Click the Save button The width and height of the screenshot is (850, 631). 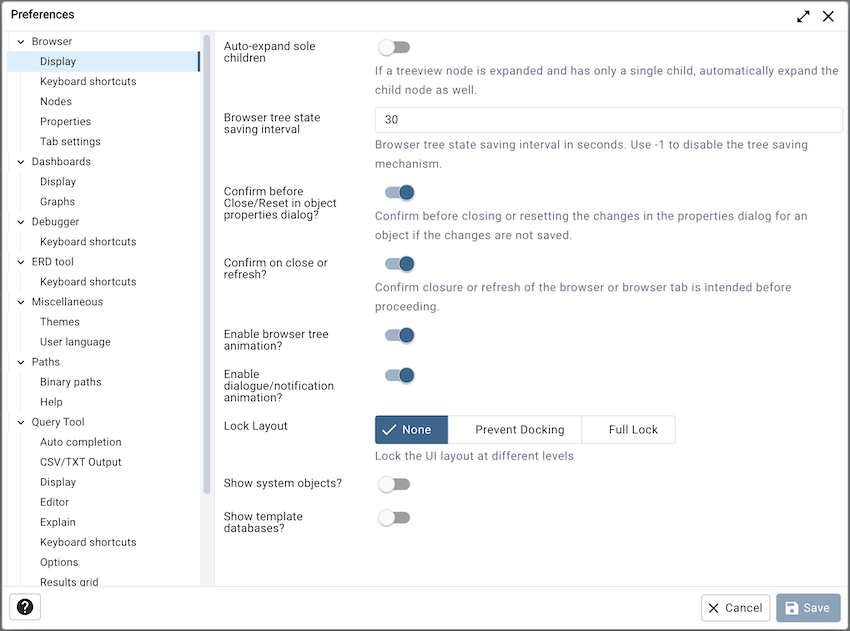[808, 608]
